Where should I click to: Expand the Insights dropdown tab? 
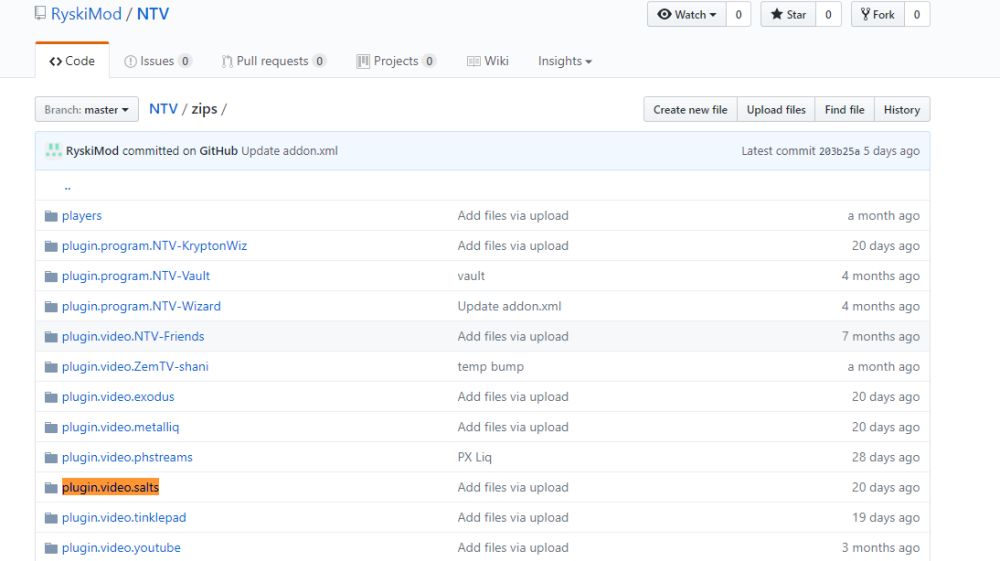coord(565,61)
